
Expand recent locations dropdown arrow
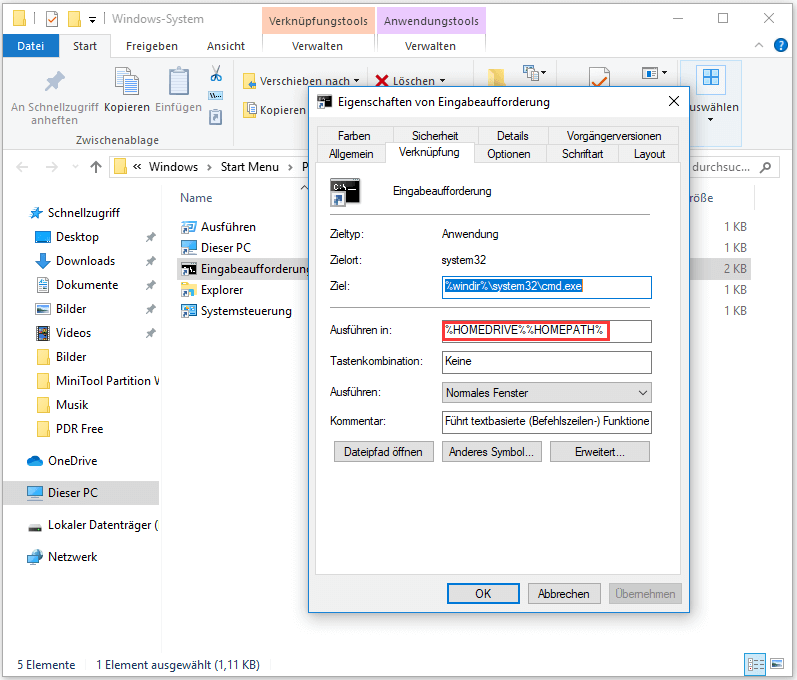(x=75, y=167)
